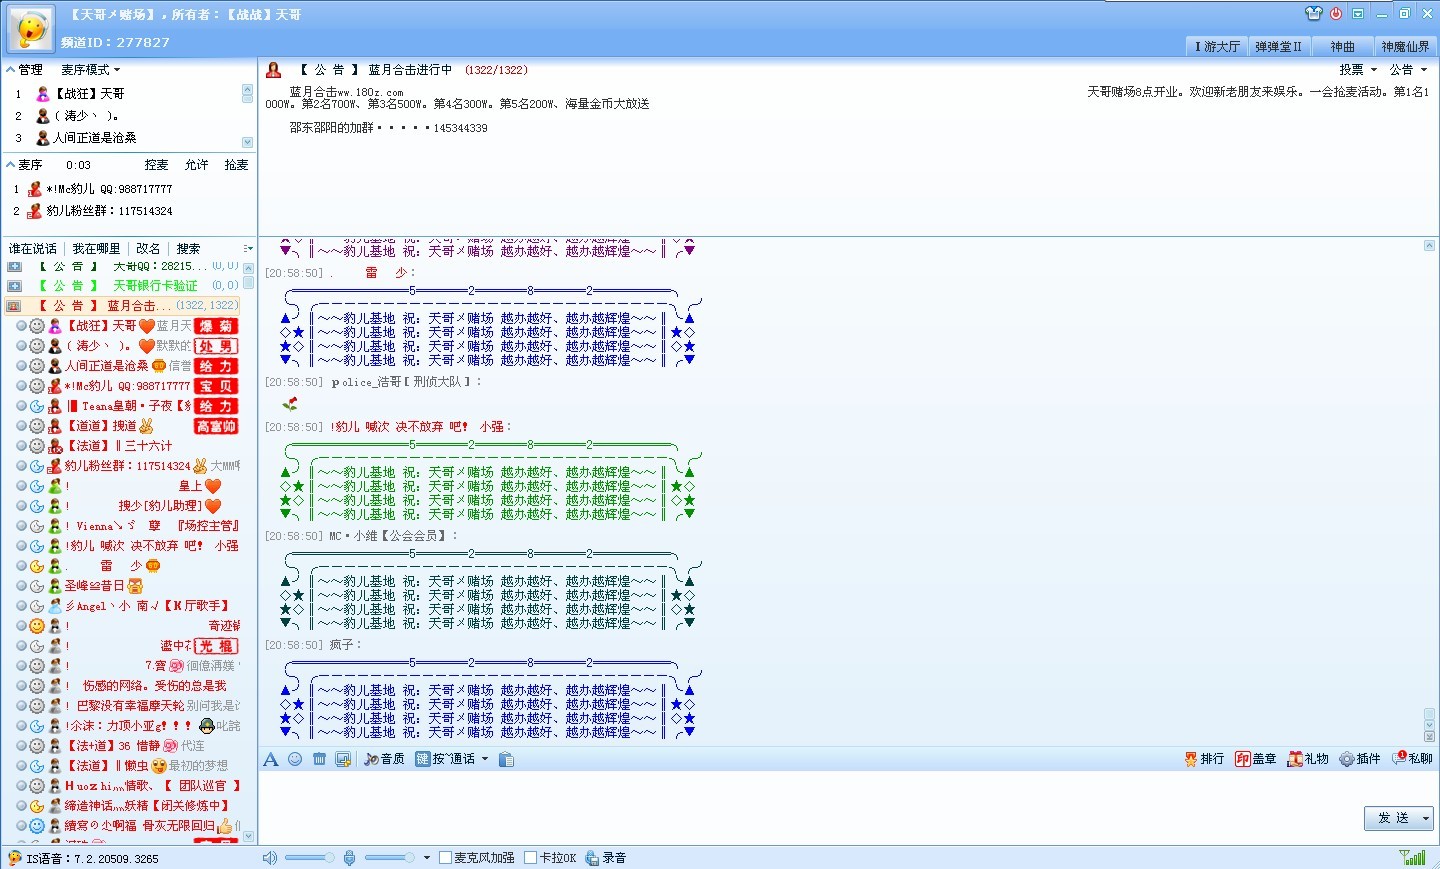Switch to the 神曲 tab
1440x869 pixels.
point(1342,47)
